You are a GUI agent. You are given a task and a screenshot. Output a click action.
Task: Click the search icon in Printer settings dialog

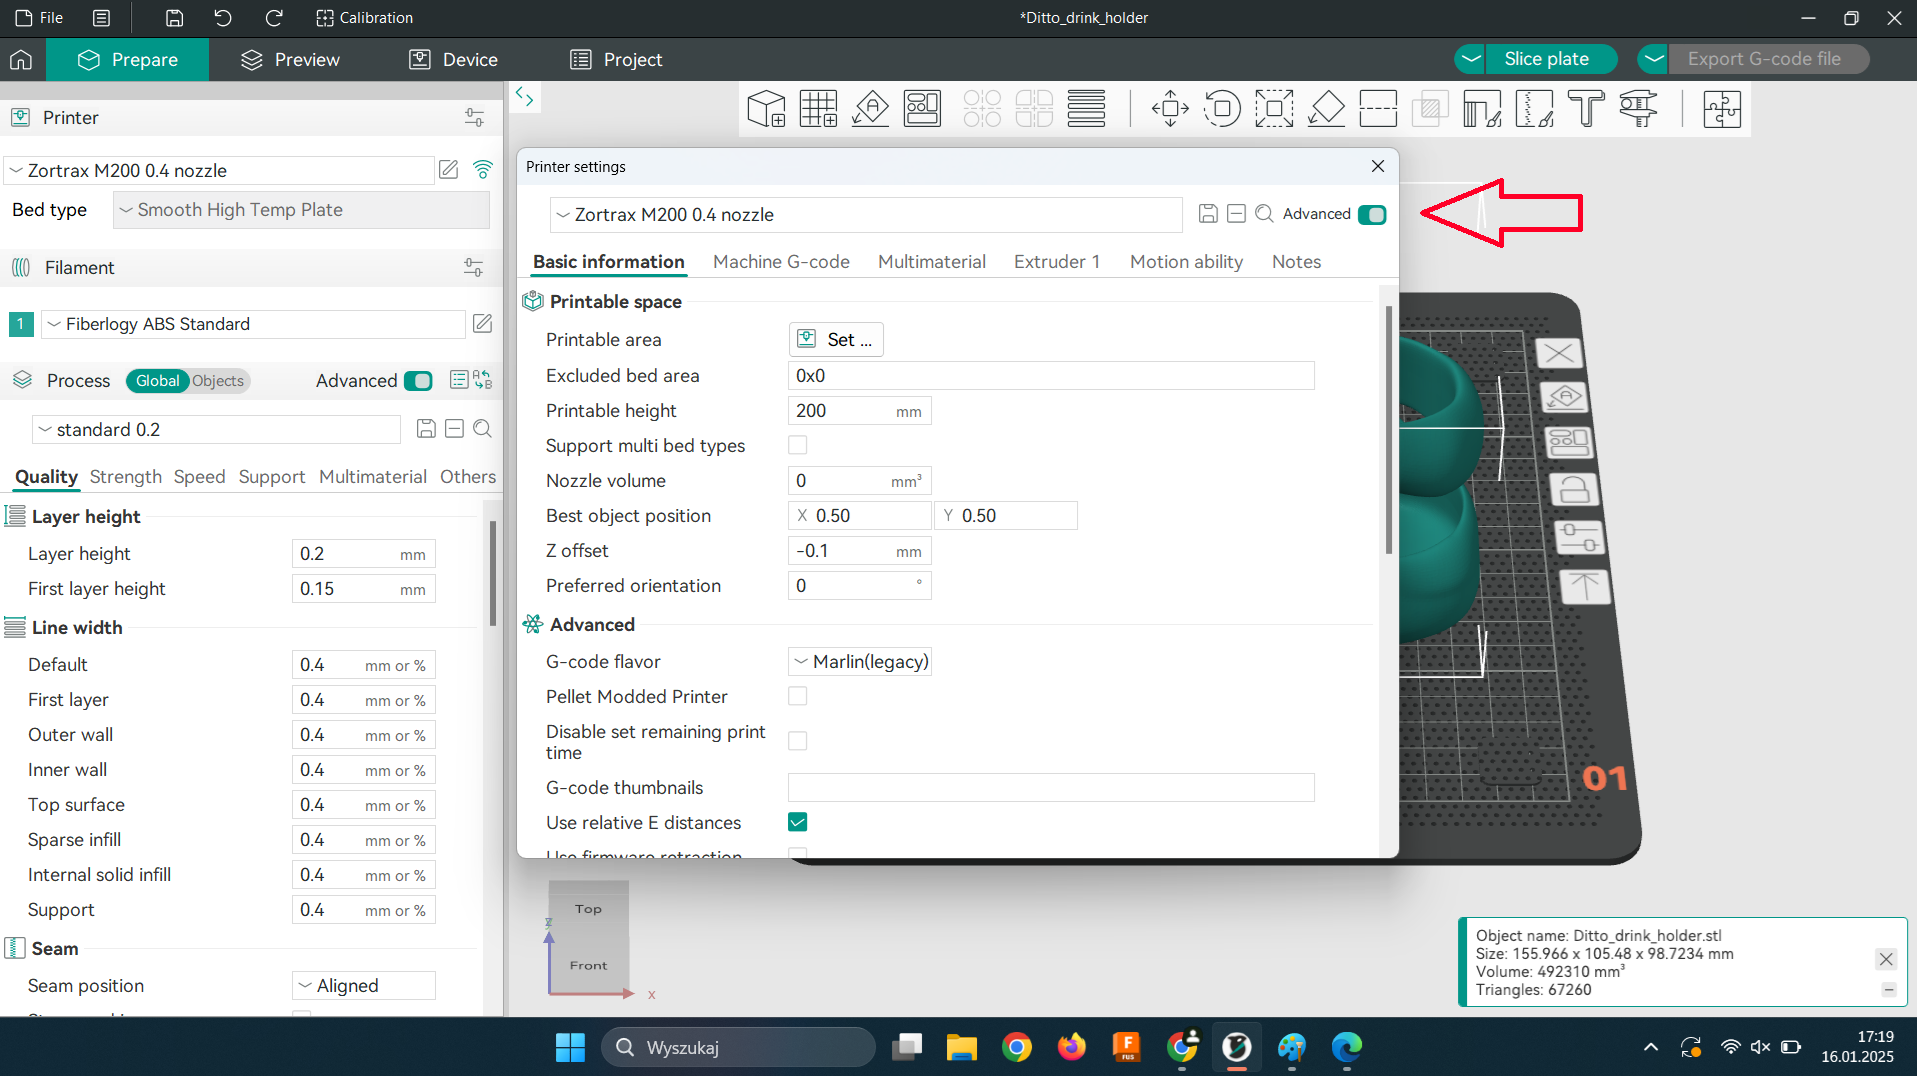(x=1264, y=214)
